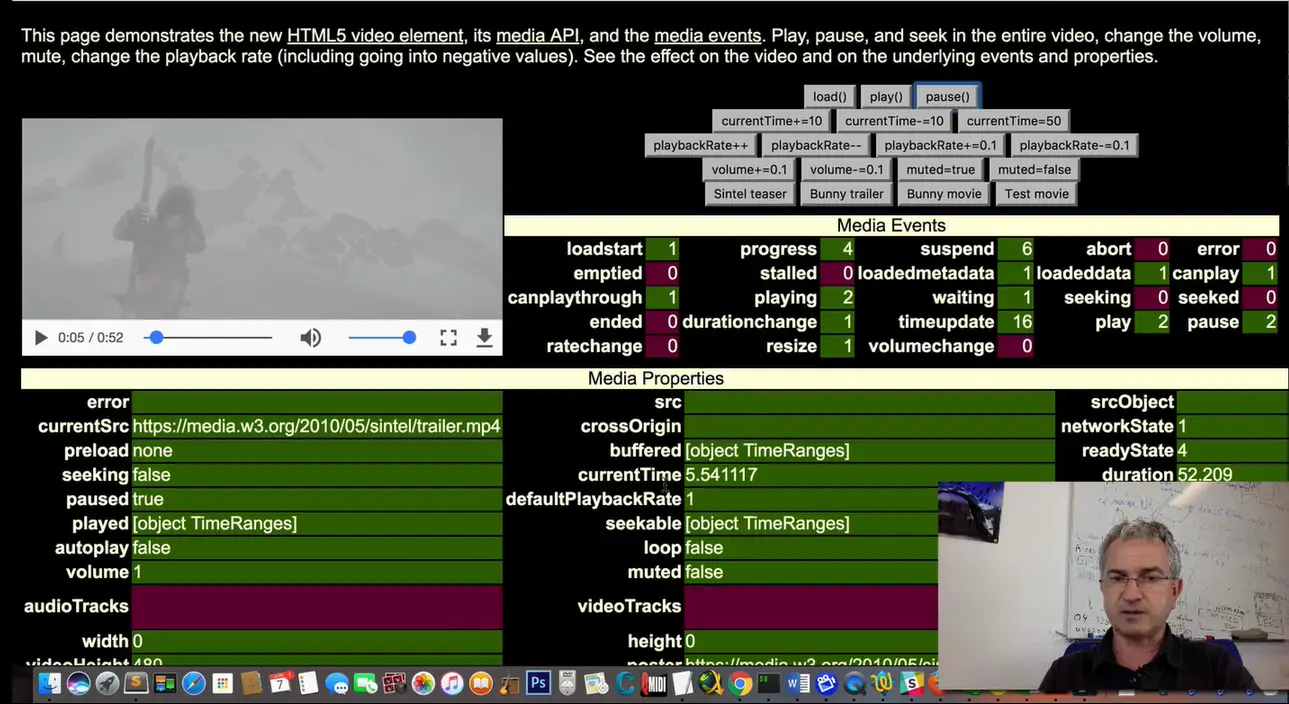Click the playbackRate-- button
The width and height of the screenshot is (1289, 704).
point(816,145)
